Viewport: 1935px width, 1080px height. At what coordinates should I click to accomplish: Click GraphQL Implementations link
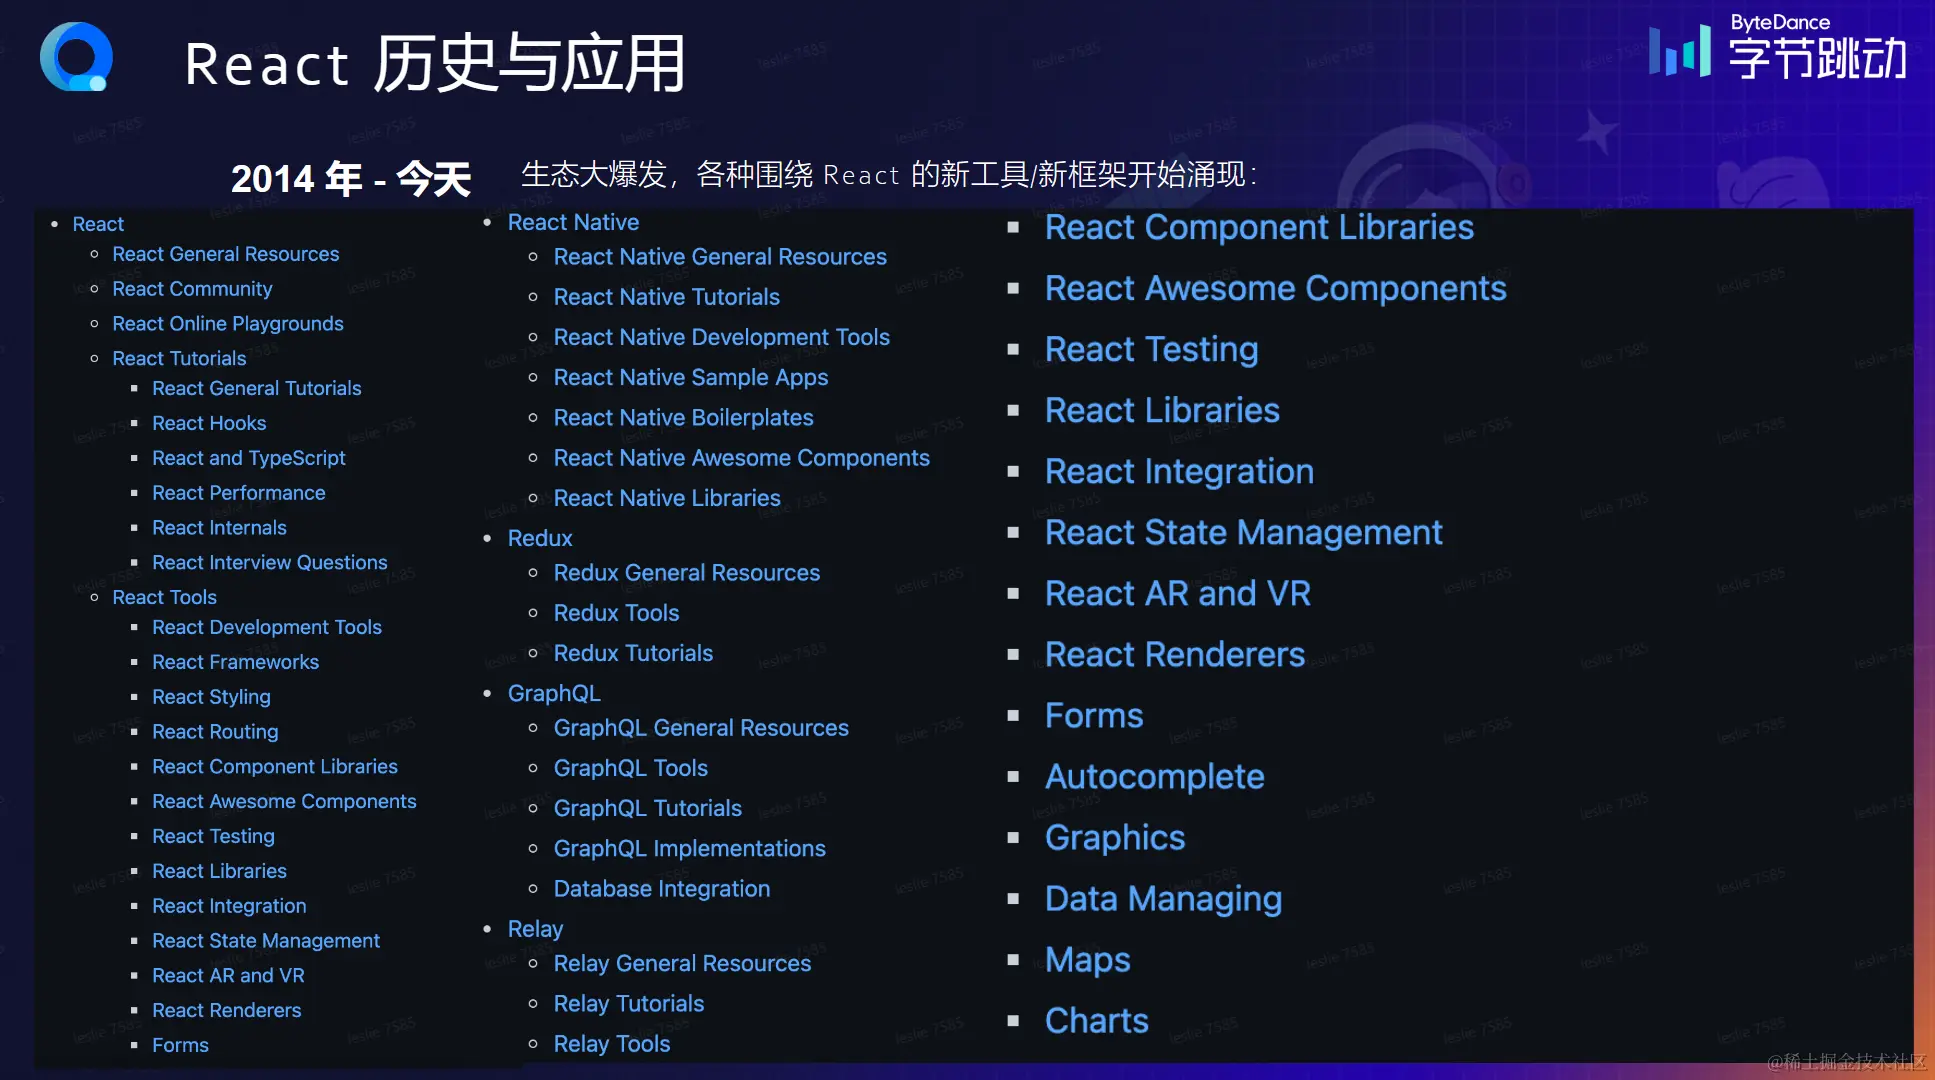[x=689, y=848]
